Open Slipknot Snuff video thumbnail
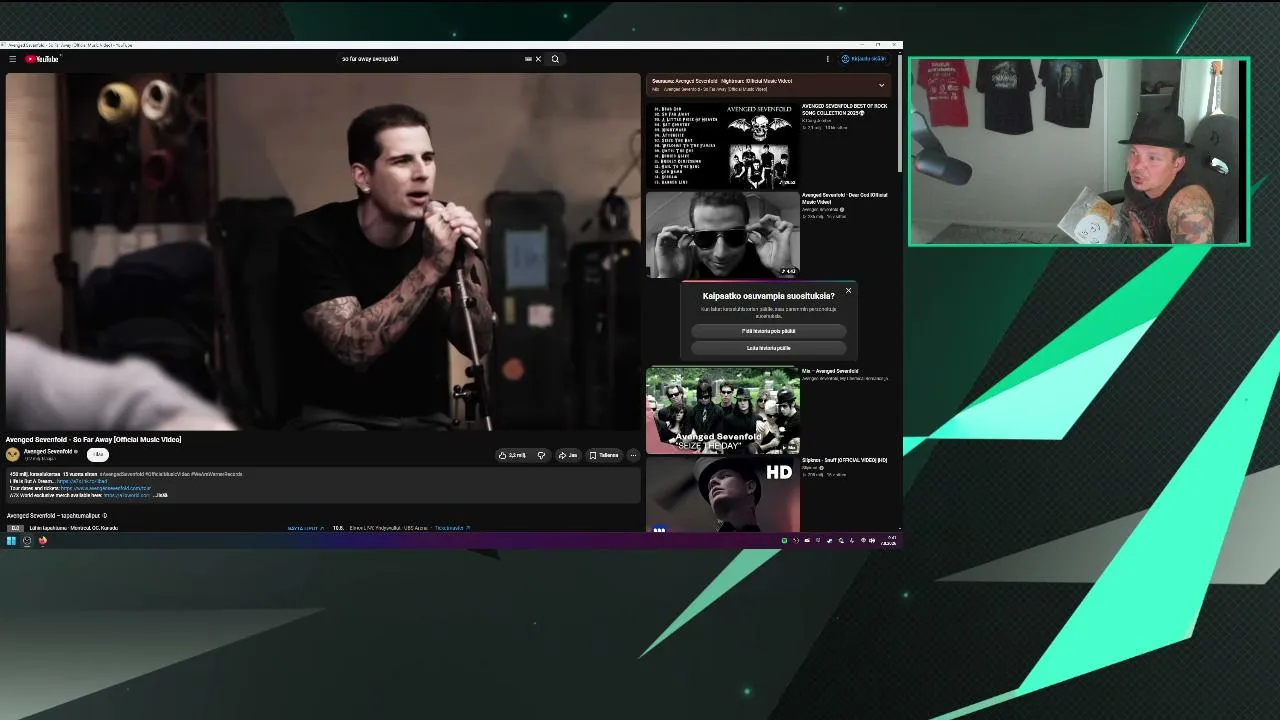The width and height of the screenshot is (1280, 720). click(x=722, y=495)
